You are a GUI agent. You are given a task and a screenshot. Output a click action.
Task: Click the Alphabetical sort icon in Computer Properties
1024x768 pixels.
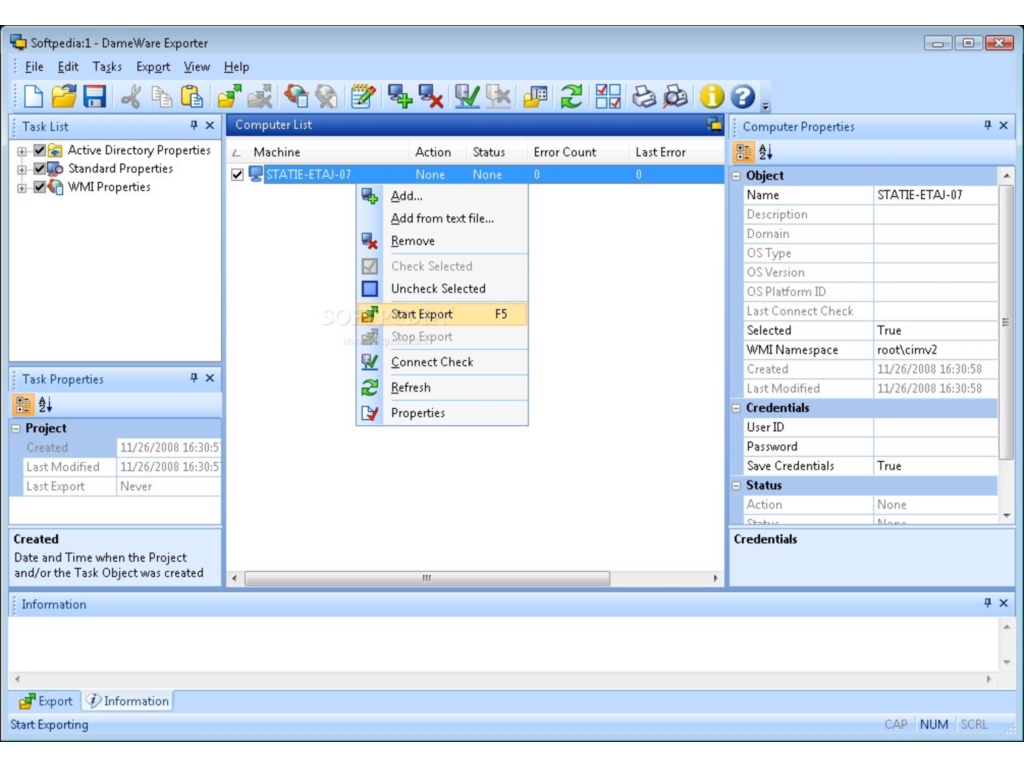[x=765, y=152]
